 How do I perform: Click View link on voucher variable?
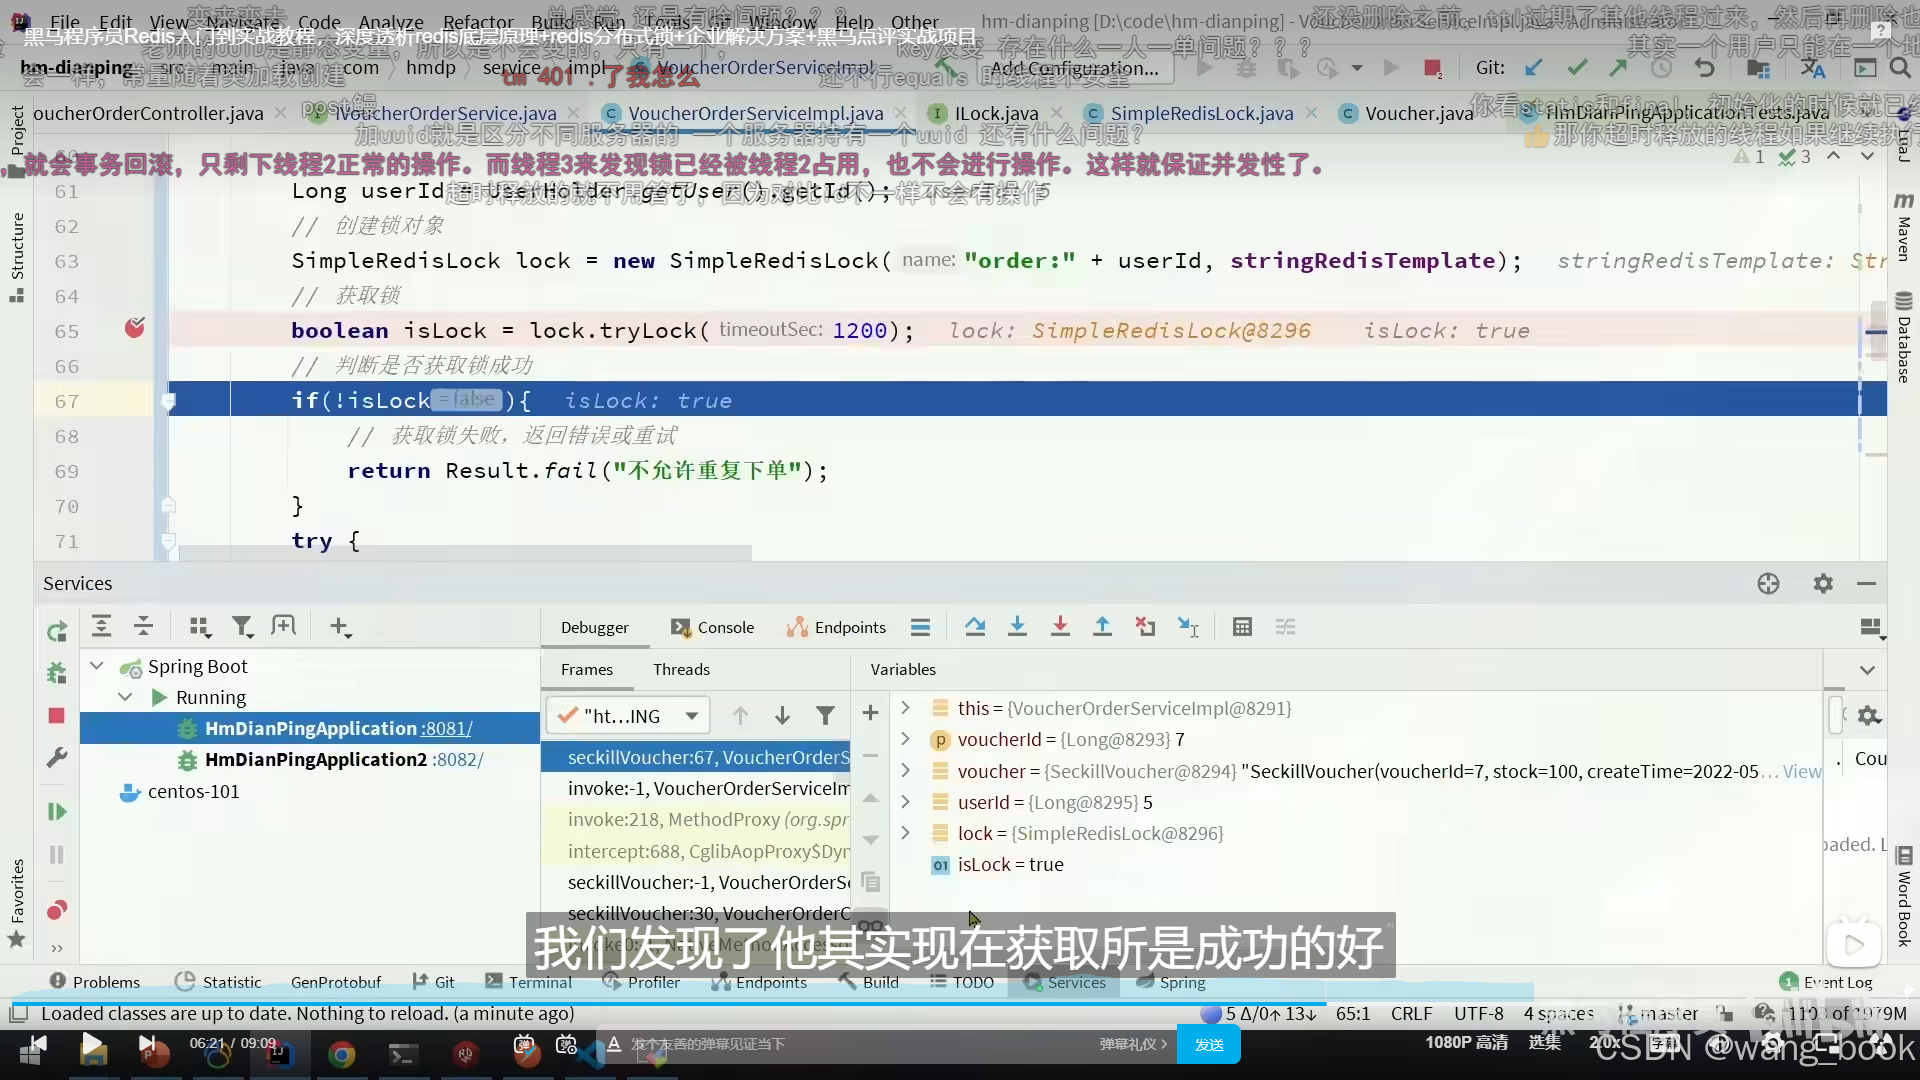click(1801, 771)
